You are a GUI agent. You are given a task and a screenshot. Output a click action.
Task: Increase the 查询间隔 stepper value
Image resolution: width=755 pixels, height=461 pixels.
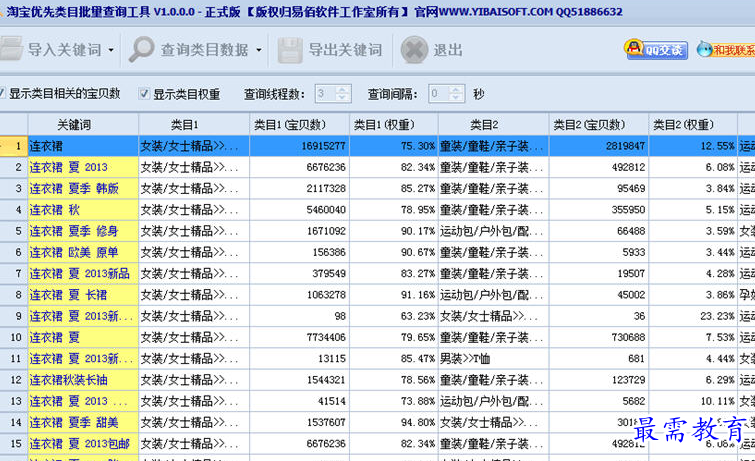pos(456,90)
